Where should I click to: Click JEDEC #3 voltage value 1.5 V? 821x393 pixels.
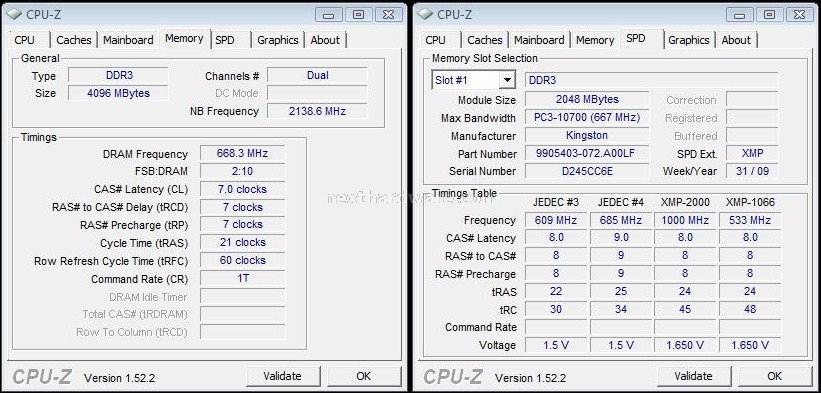(556, 345)
